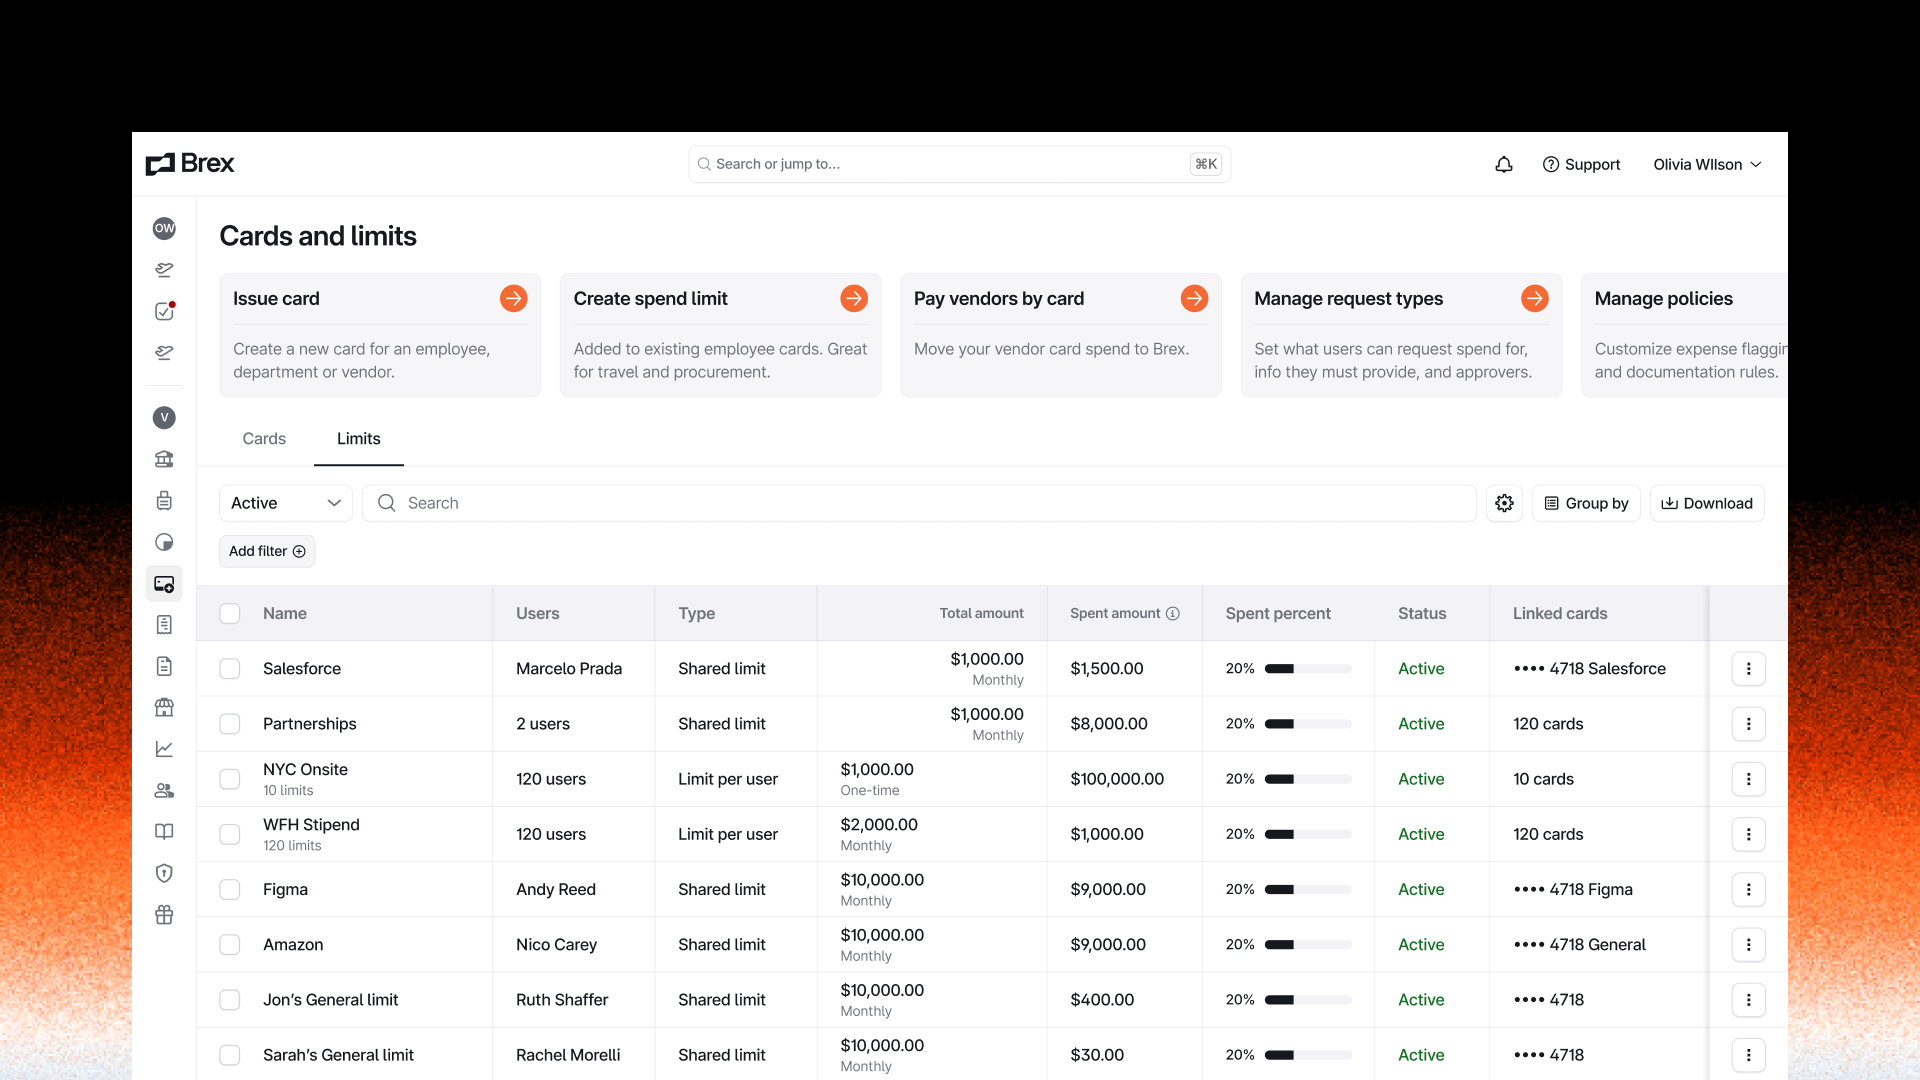Click the limits Search input field

pyautogui.click(x=919, y=503)
